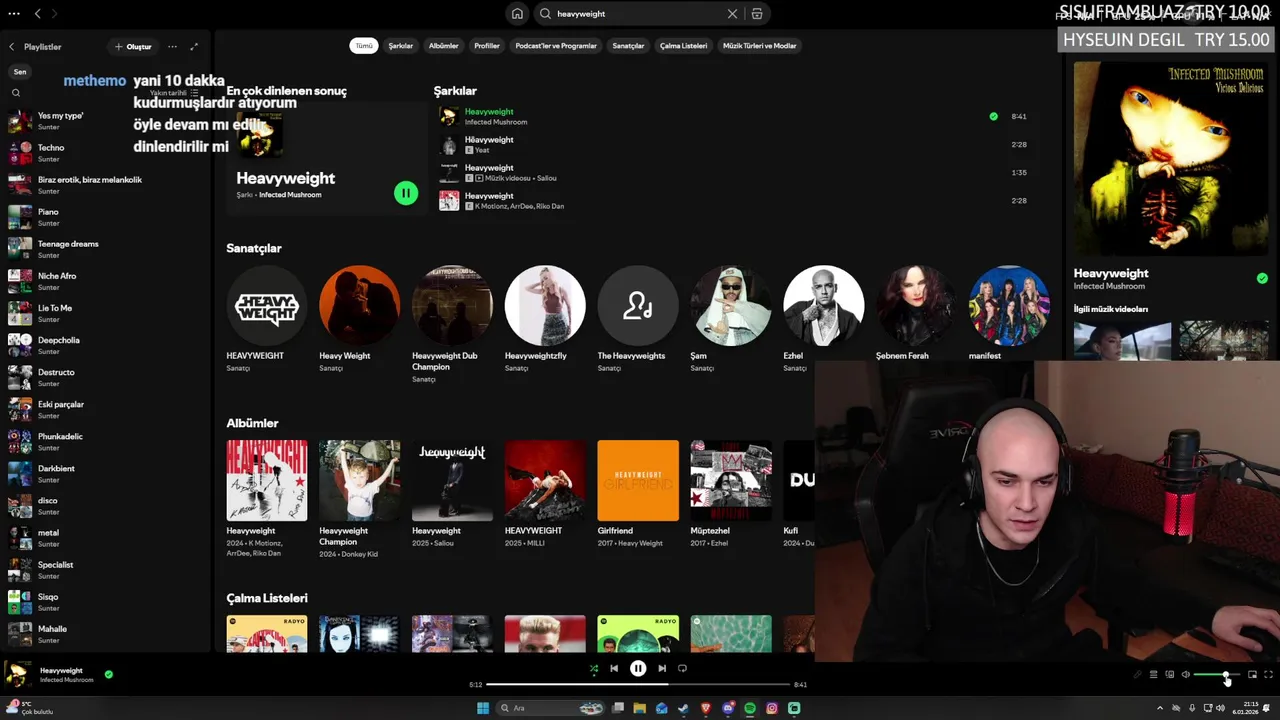Expand the library to full view
The width and height of the screenshot is (1280, 720).
pos(194,47)
